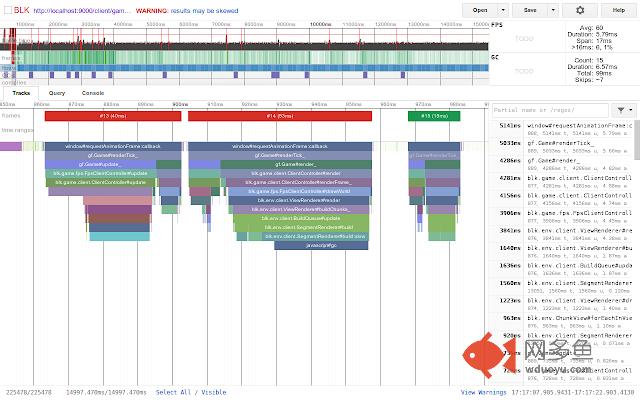Switch to the Tracks tab
The height and width of the screenshot is (400, 640).
pyautogui.click(x=21, y=93)
